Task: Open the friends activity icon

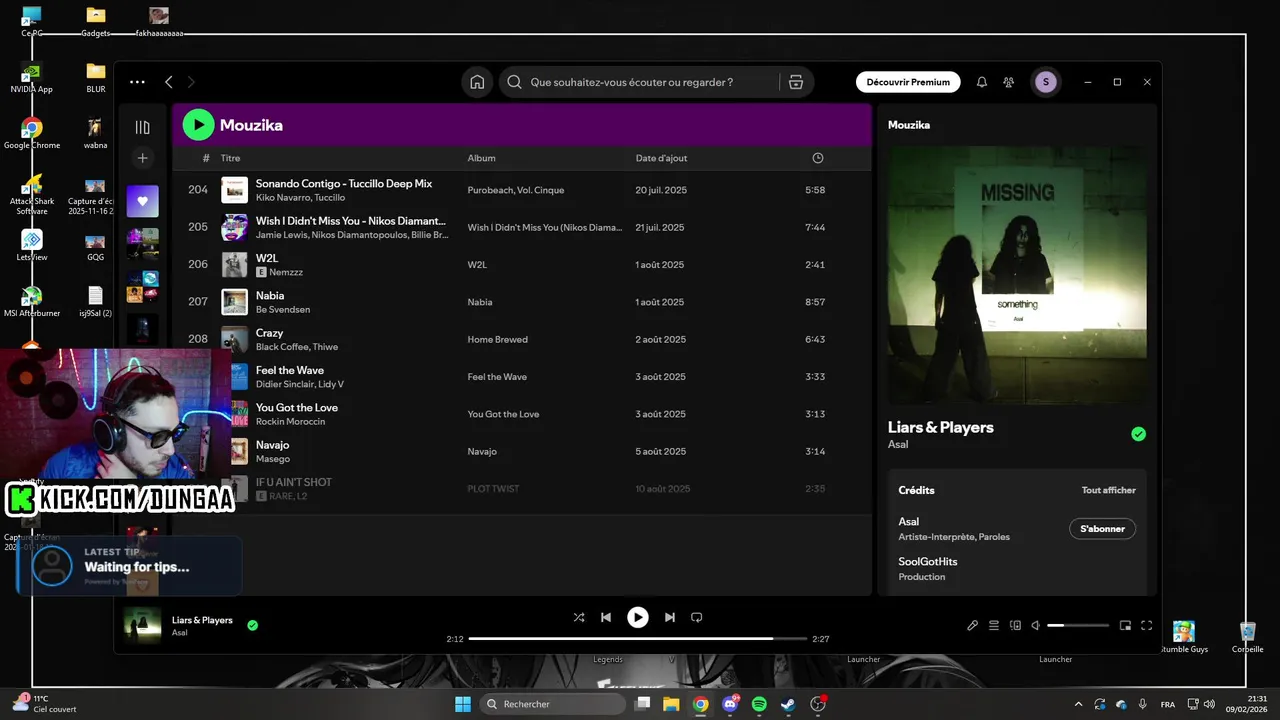Action: pyautogui.click(x=1009, y=82)
